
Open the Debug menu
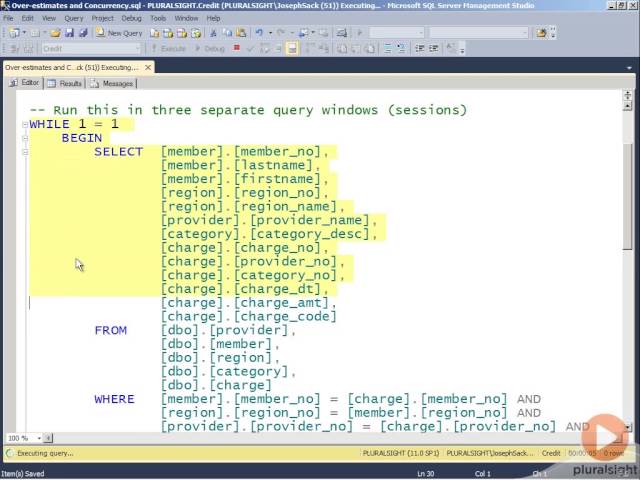(131, 18)
